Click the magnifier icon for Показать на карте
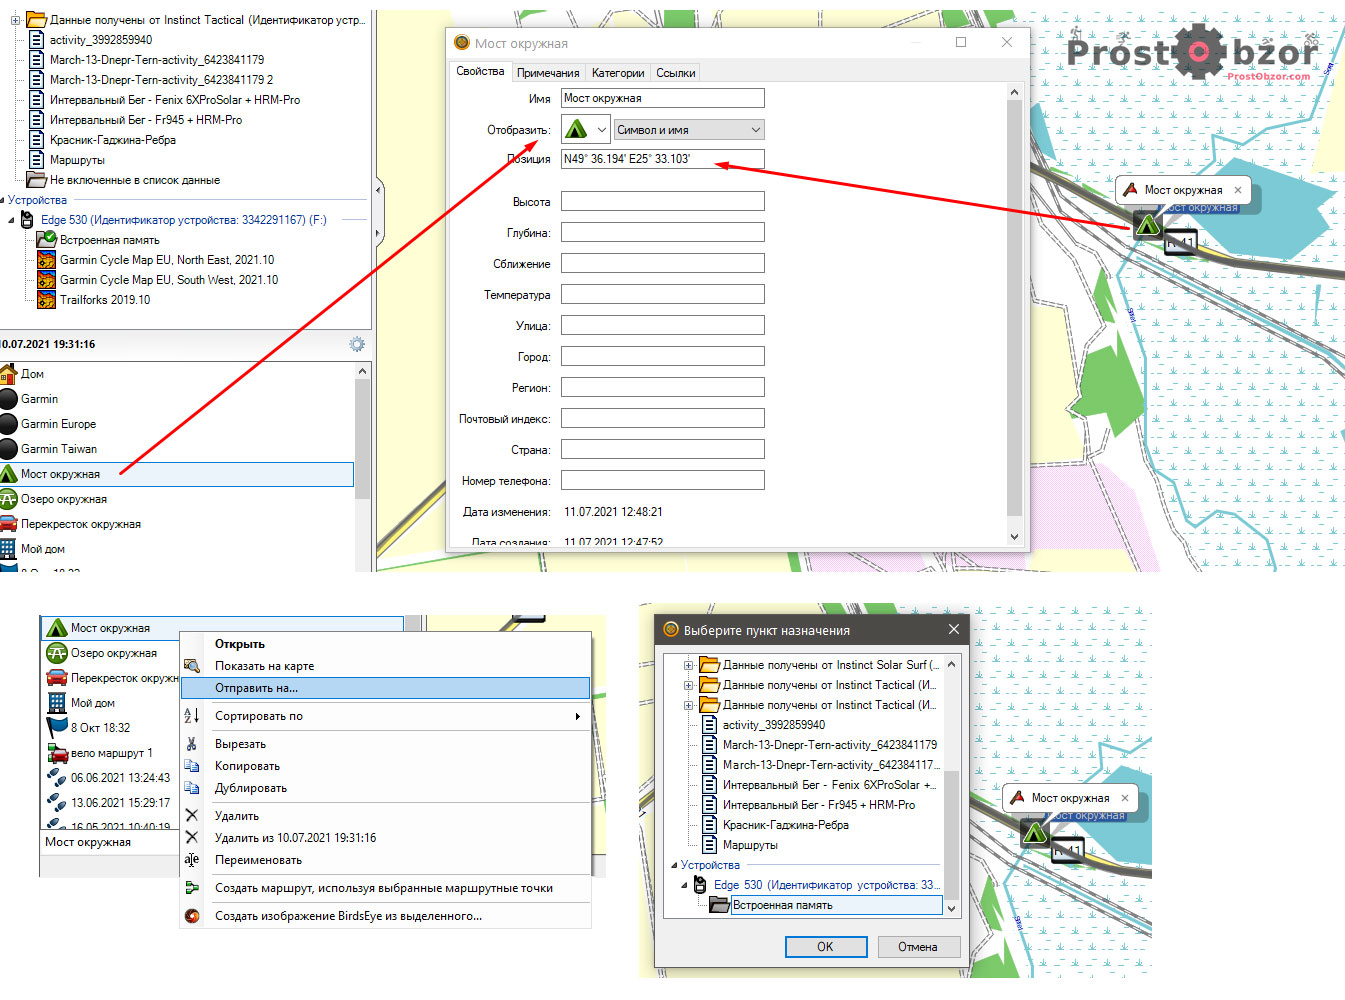This screenshot has height=1000, width=1345. [x=192, y=666]
